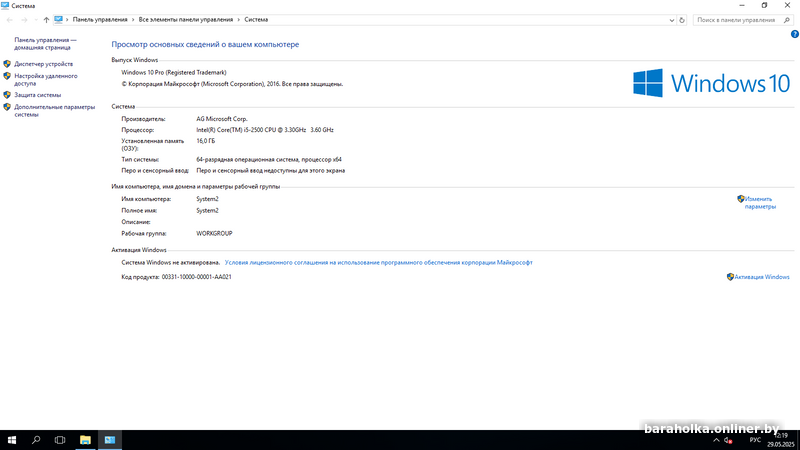The height and width of the screenshot is (450, 800).
Task: Click the shield icon next to Активация Windows
Action: point(730,277)
